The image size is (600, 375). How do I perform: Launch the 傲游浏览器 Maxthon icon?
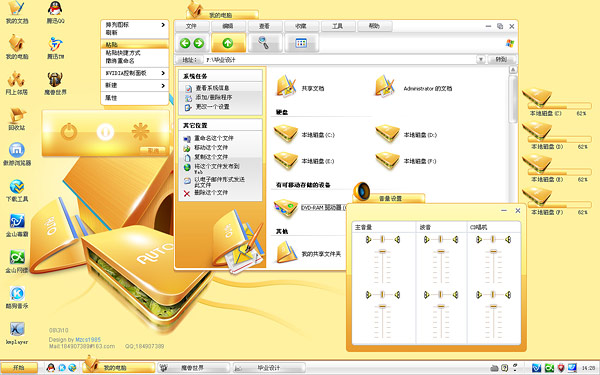16,154
